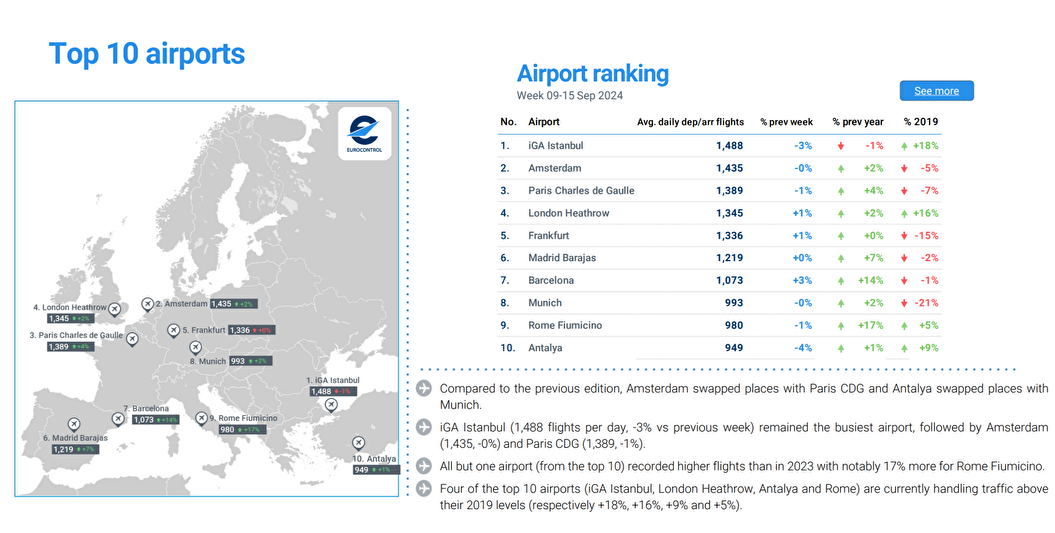Click the iGA Istanbul airplane map marker

(331, 404)
